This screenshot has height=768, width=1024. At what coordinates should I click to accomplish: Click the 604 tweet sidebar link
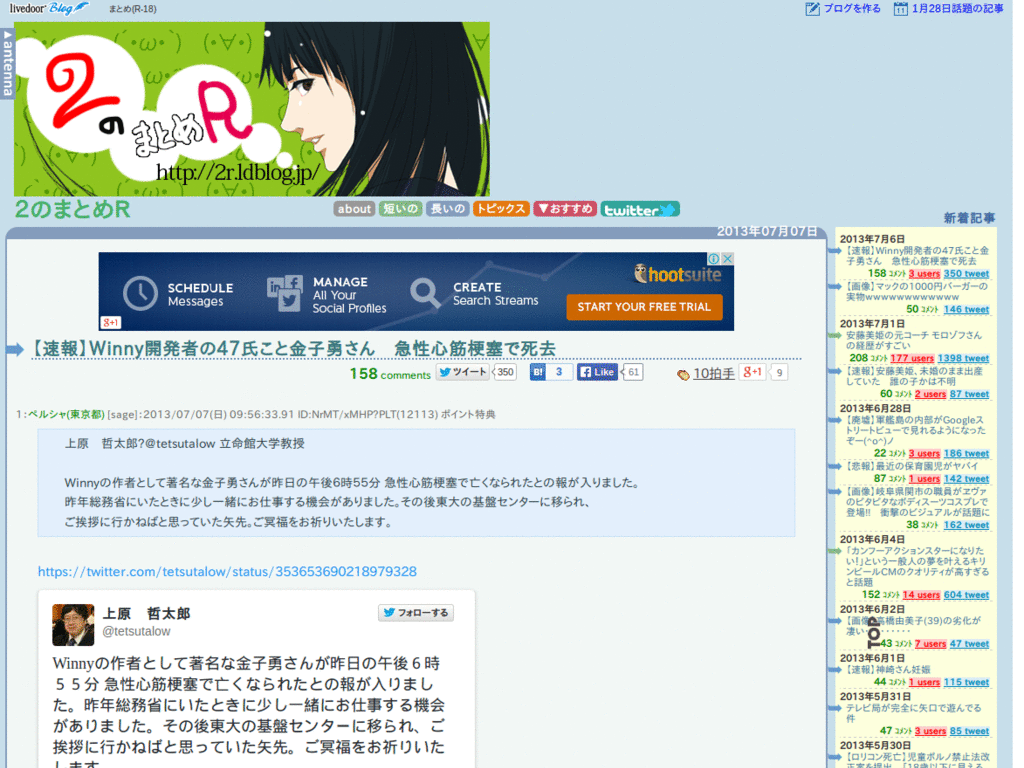(967, 595)
